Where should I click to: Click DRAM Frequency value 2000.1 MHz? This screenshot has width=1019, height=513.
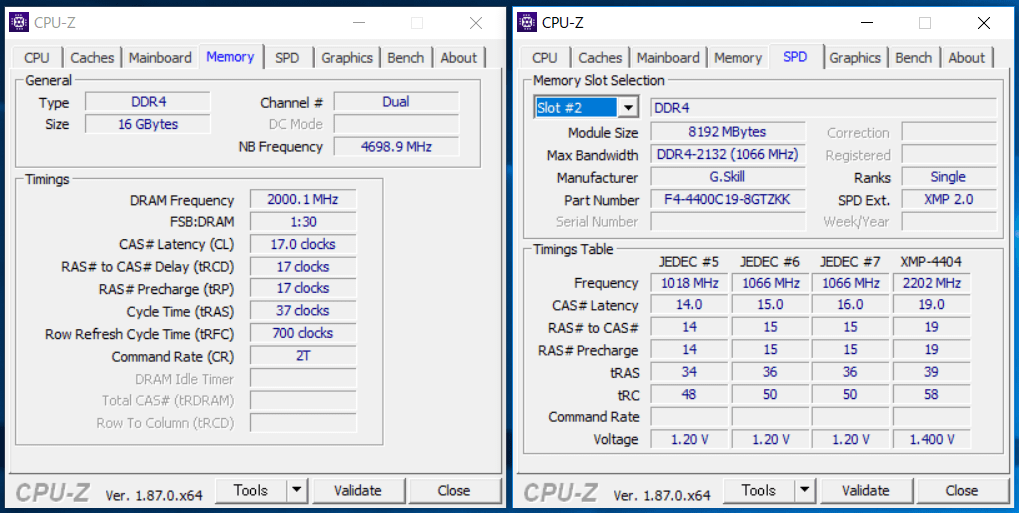pos(303,200)
